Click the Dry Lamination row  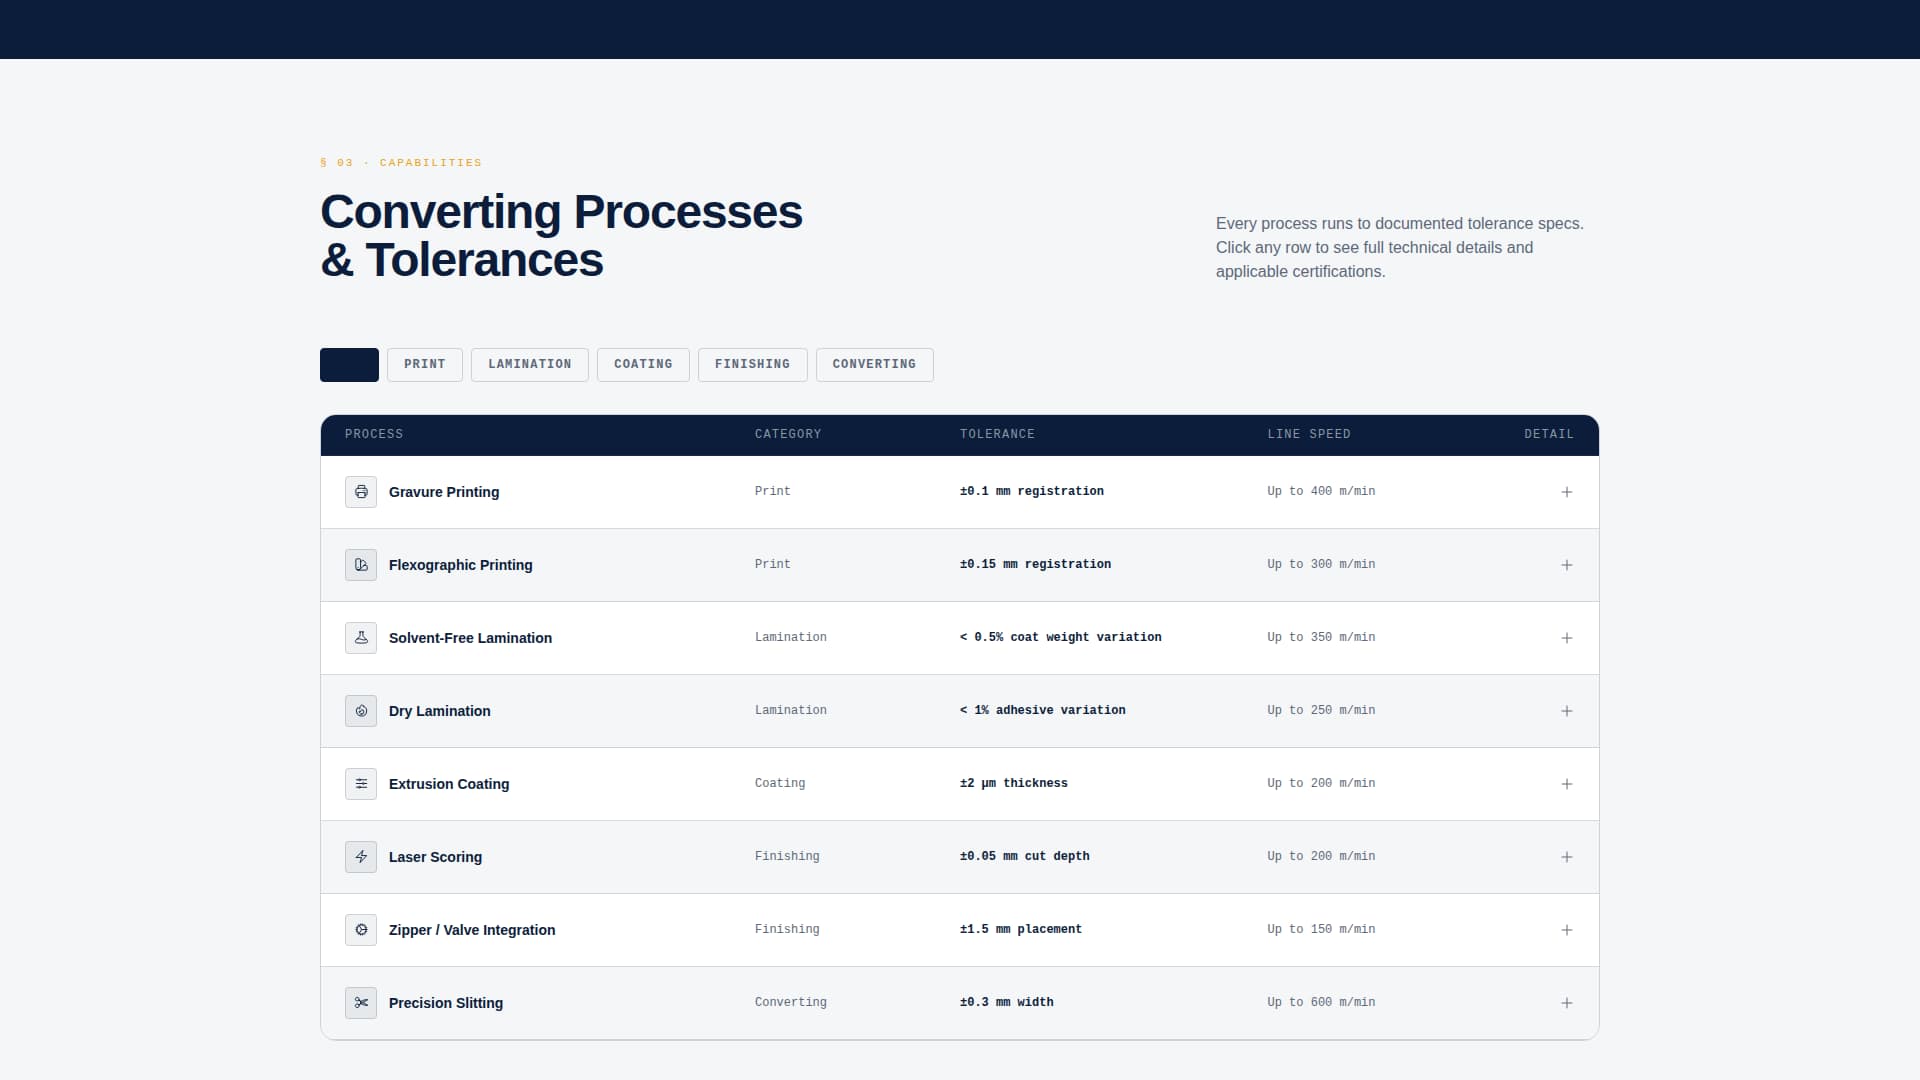[900, 711]
